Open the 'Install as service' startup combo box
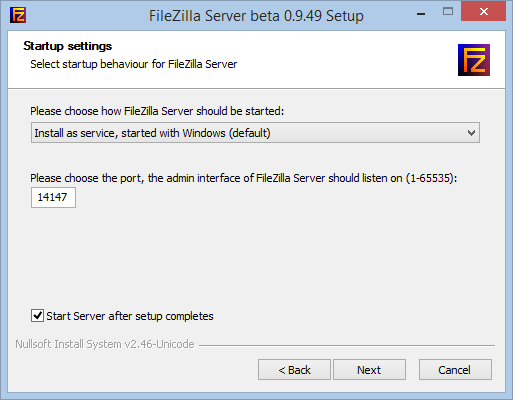The width and height of the screenshot is (513, 400). click(x=255, y=133)
